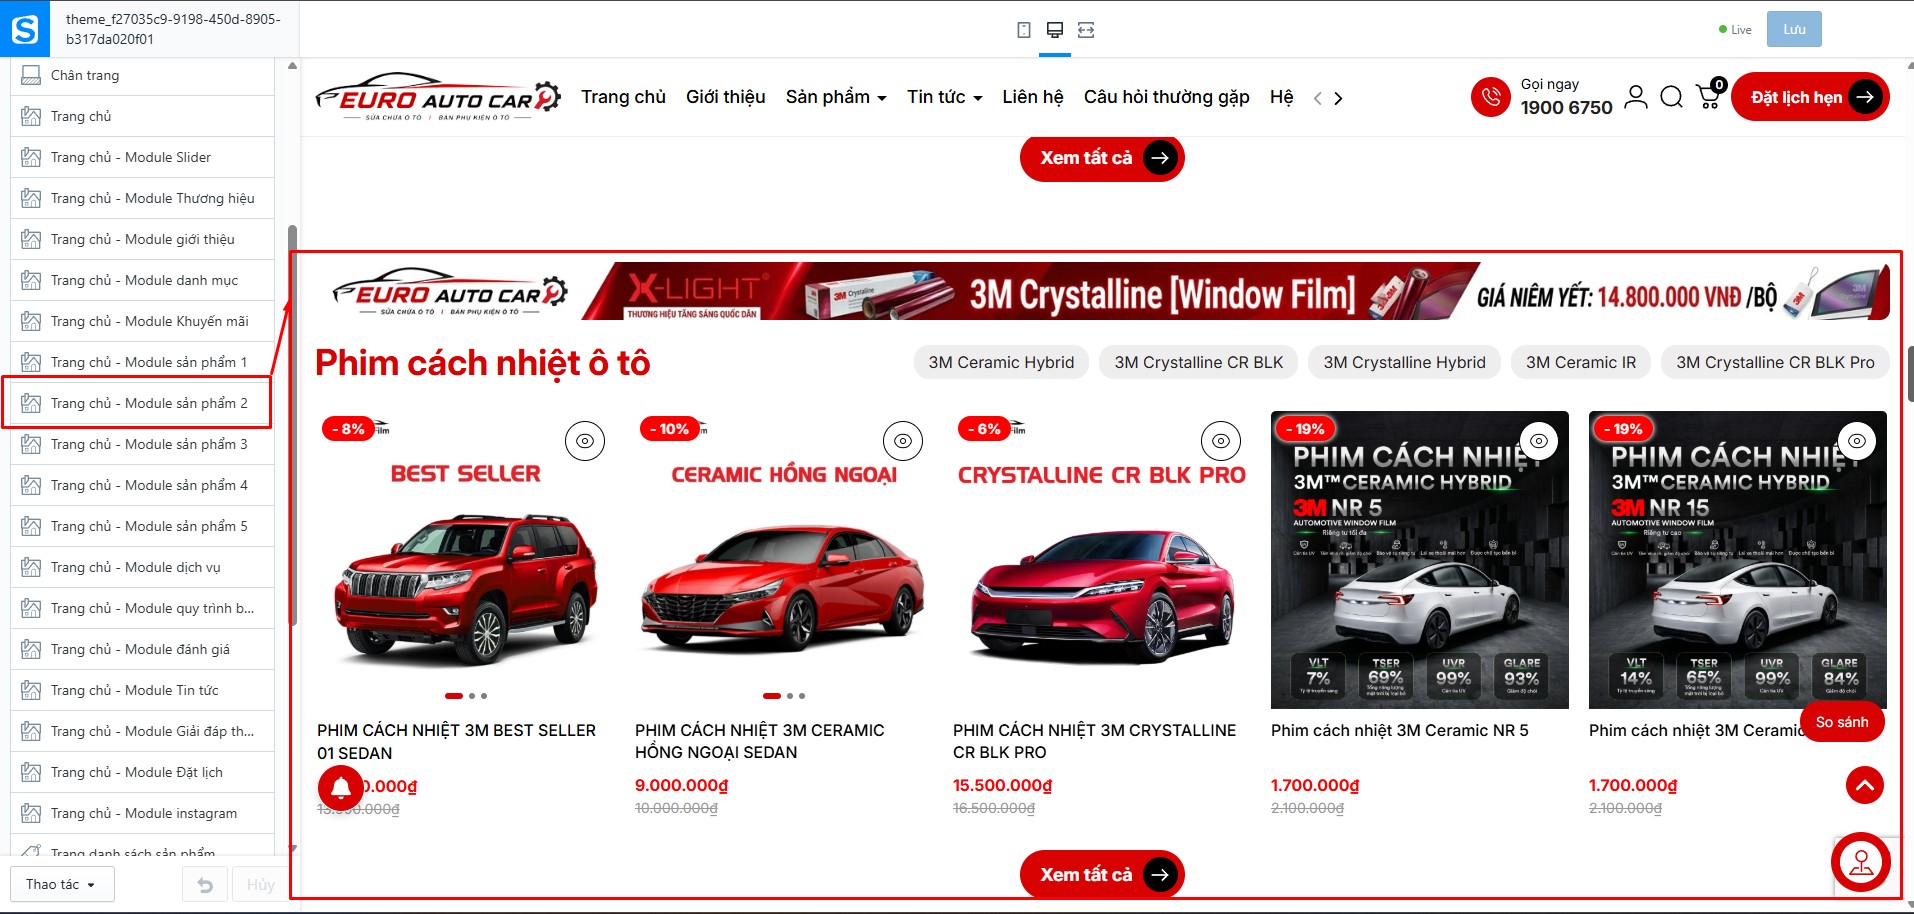Select the 3M Ceramic Hybrid tab
The width and height of the screenshot is (1914, 914).
tap(1001, 362)
